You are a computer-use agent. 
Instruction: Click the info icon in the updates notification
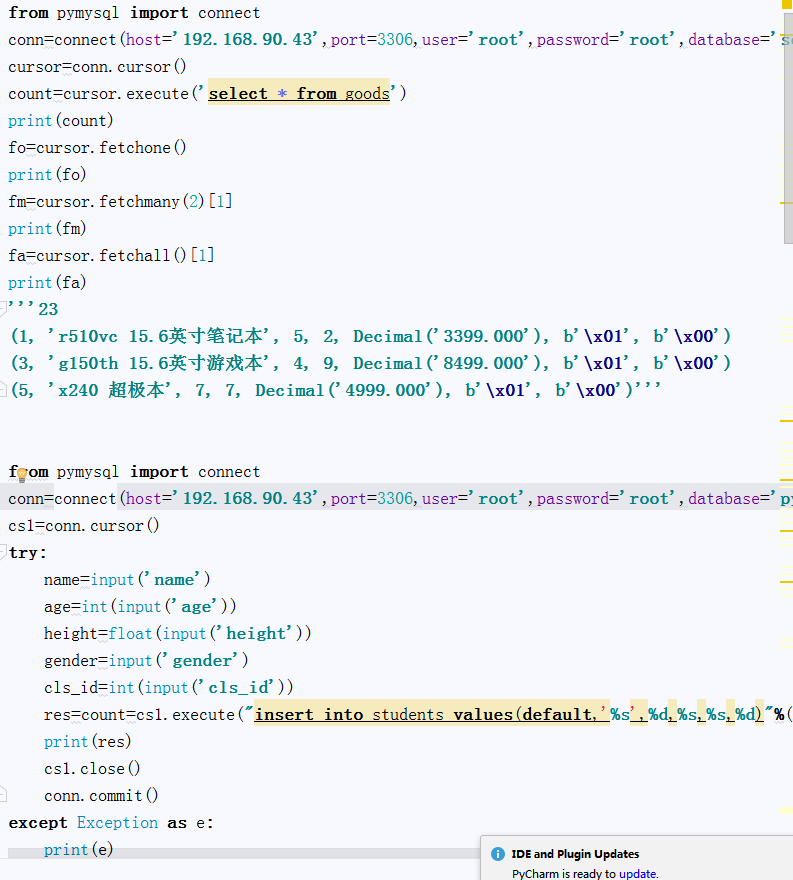pos(498,854)
